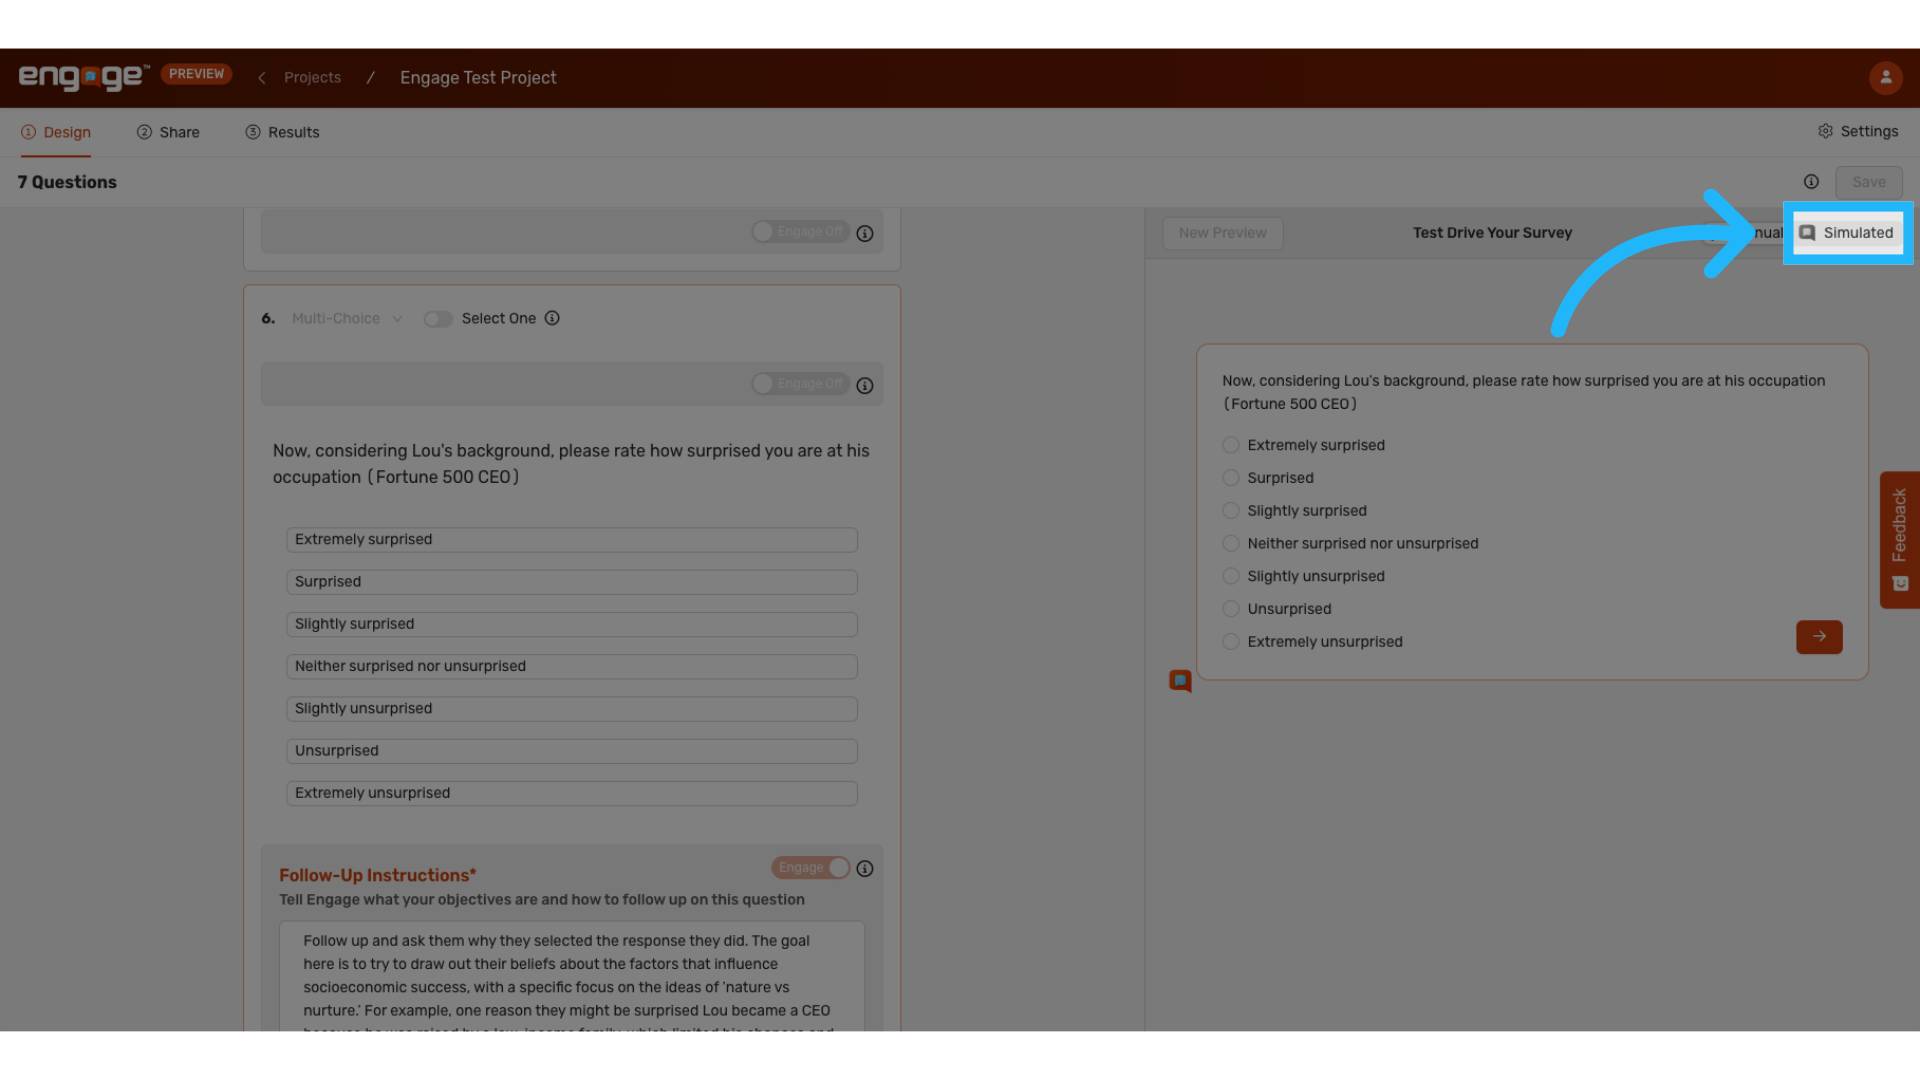1920x1080 pixels.
Task: Edit the 'Extremely unsurprised' option field
Action: click(x=571, y=793)
